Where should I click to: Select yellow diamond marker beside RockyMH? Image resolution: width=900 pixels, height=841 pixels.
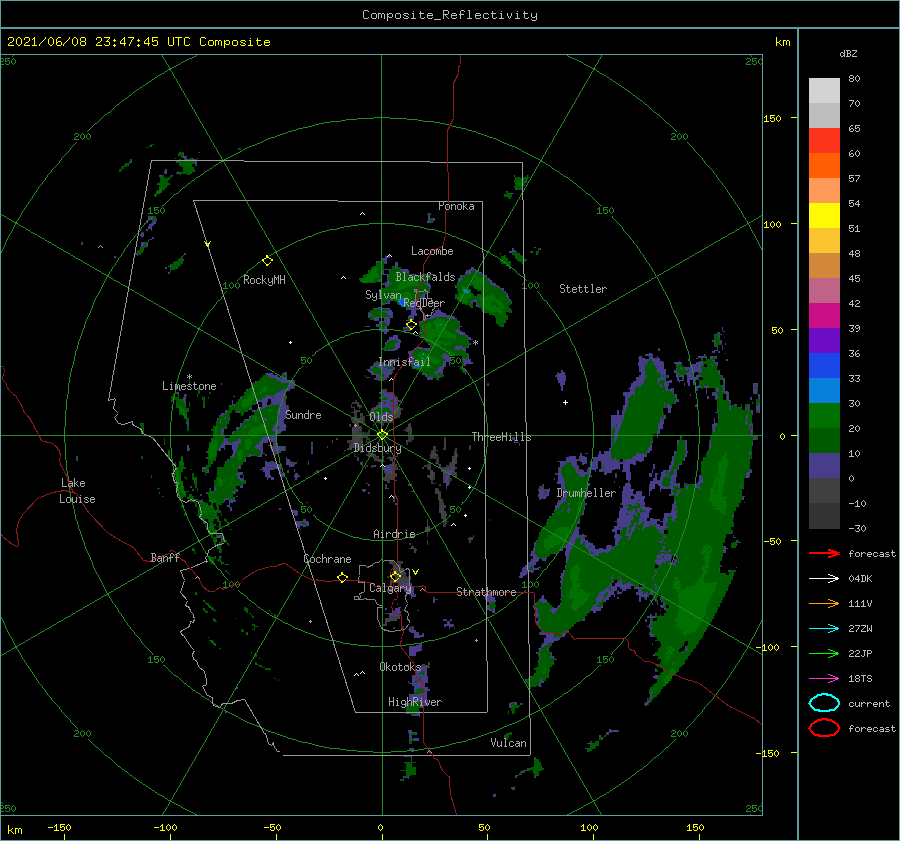pos(267,261)
